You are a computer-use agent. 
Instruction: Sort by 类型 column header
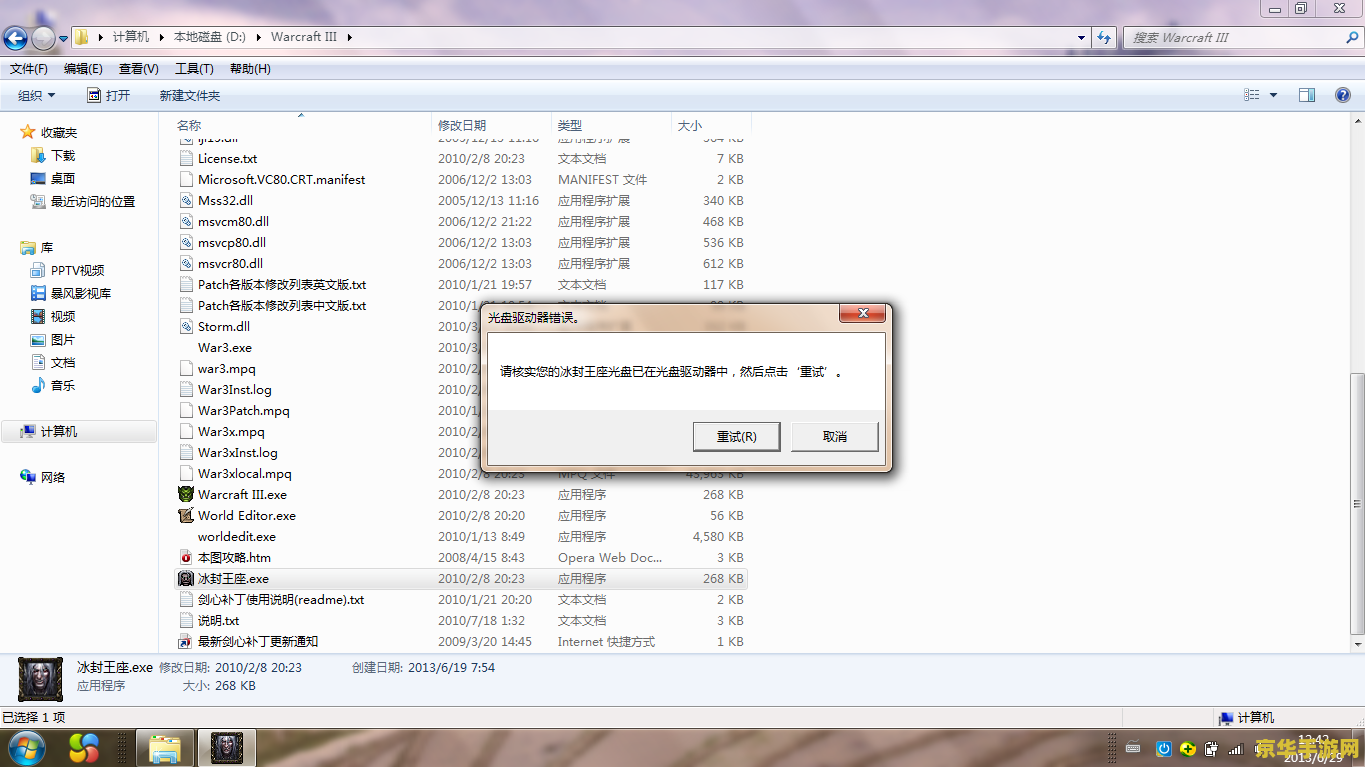(570, 125)
